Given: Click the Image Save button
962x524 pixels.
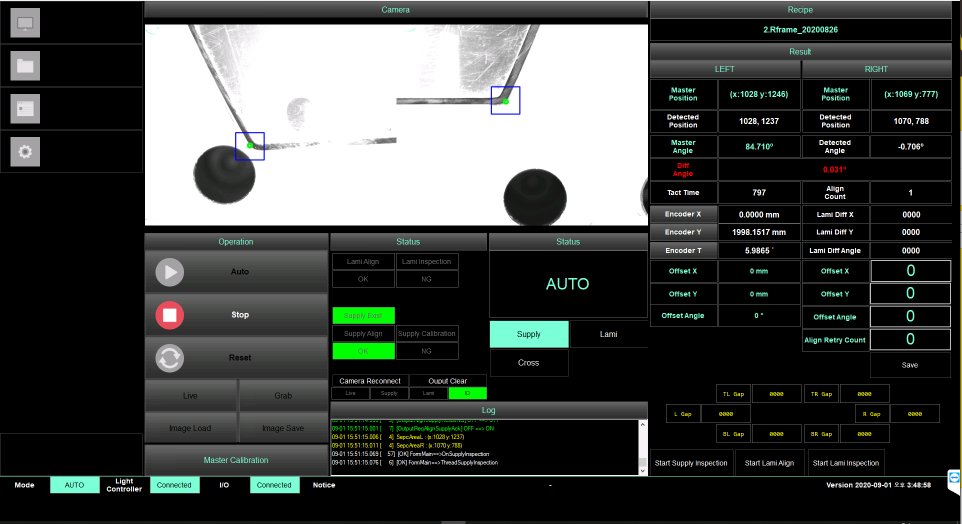Looking at the screenshot, I should point(283,428).
